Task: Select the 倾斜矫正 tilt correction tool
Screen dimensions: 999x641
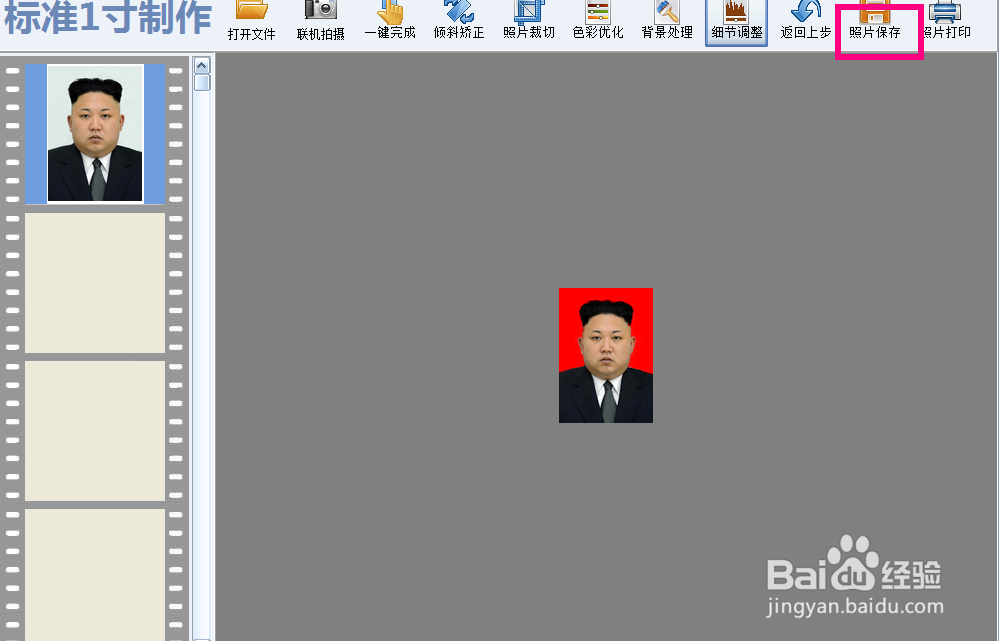Action: 458,25
